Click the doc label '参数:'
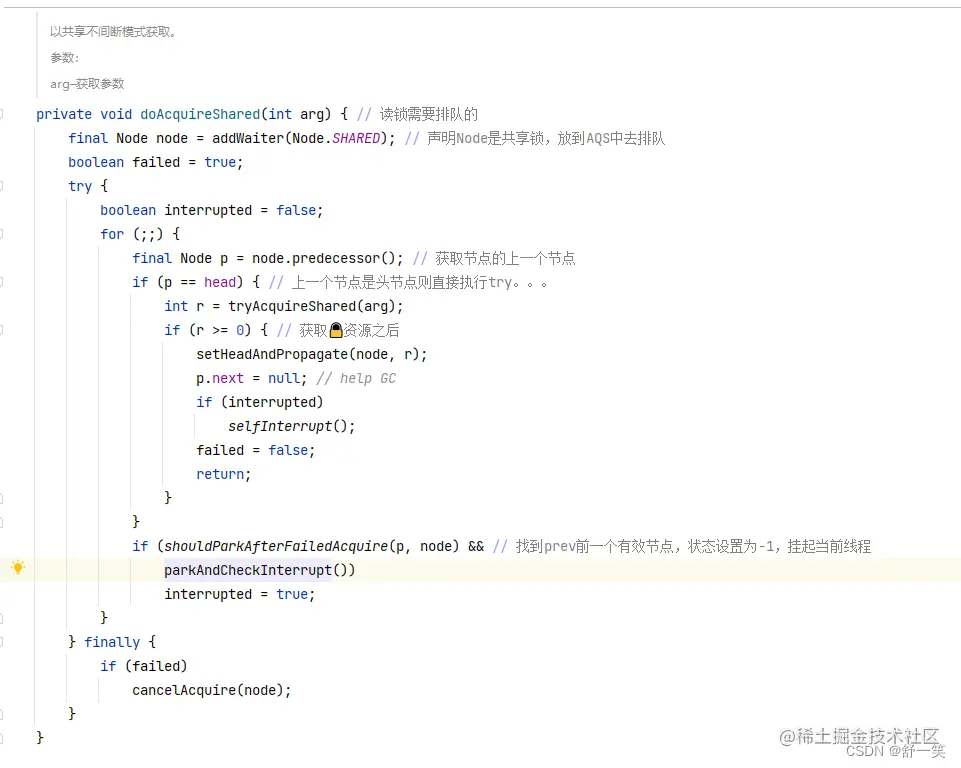The image size is (961, 768). tap(64, 58)
